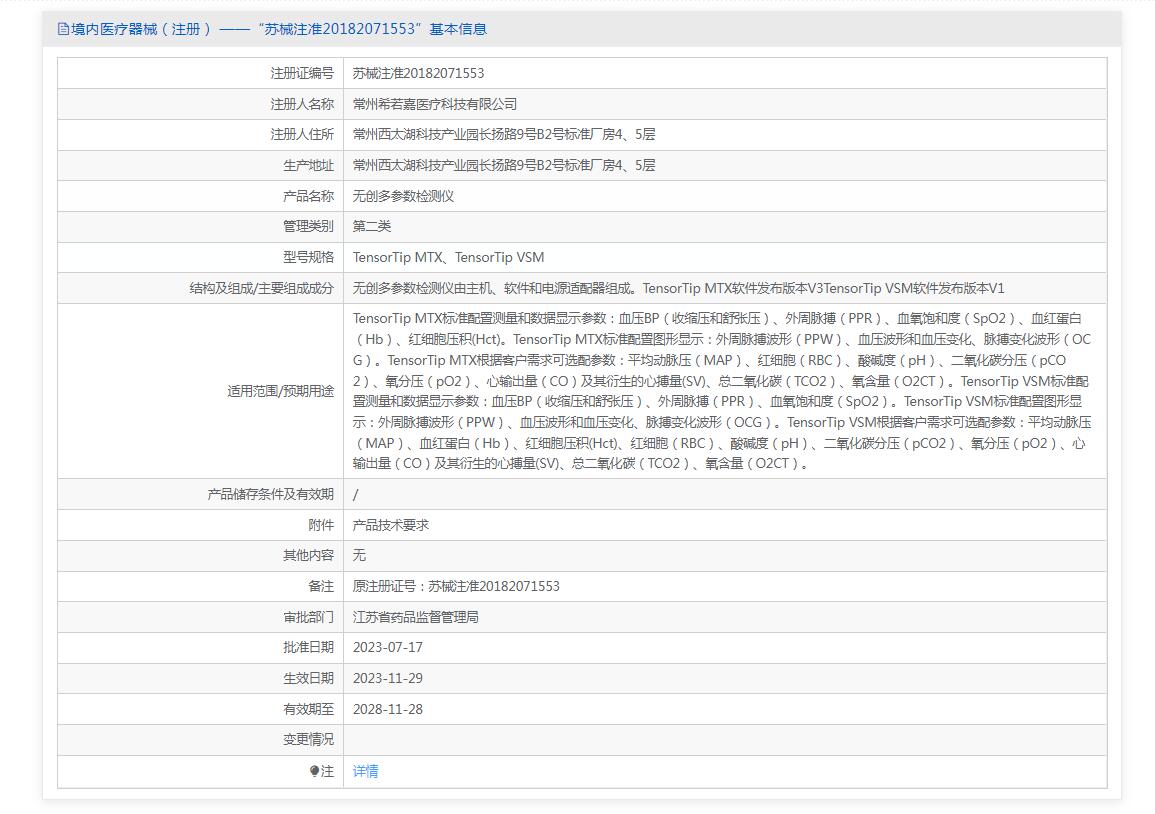Select model value TensorTip MTX、TensorTip VSM

coord(449,257)
